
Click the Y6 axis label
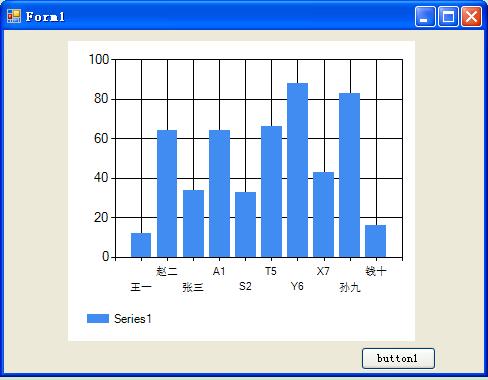click(297, 286)
